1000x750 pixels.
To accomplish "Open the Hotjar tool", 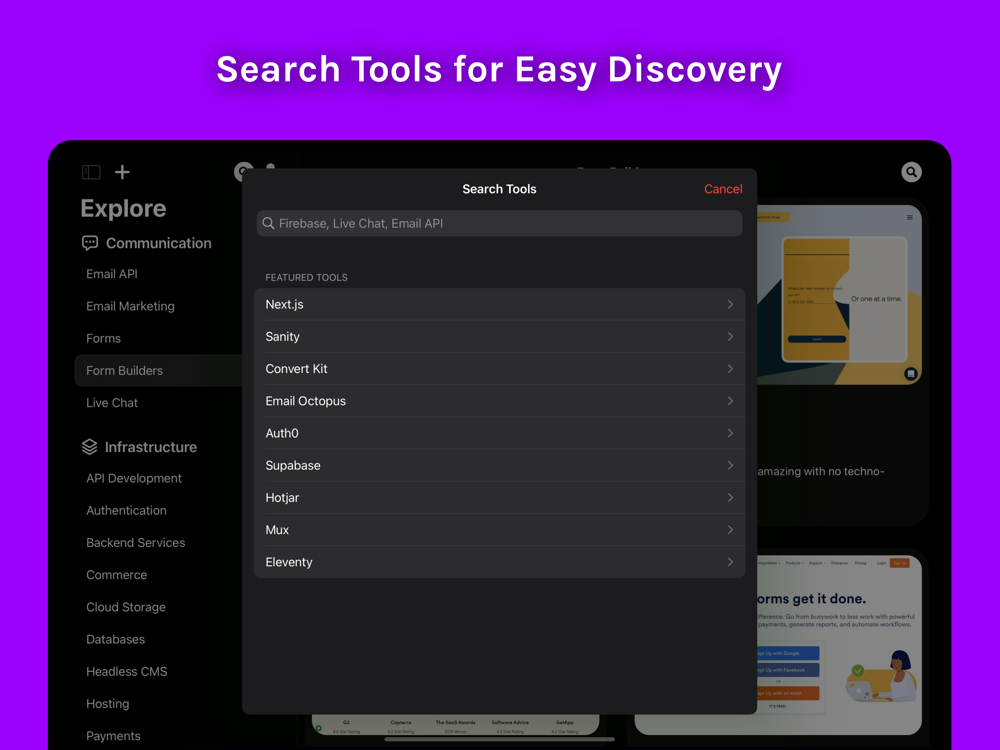I will pos(499,497).
